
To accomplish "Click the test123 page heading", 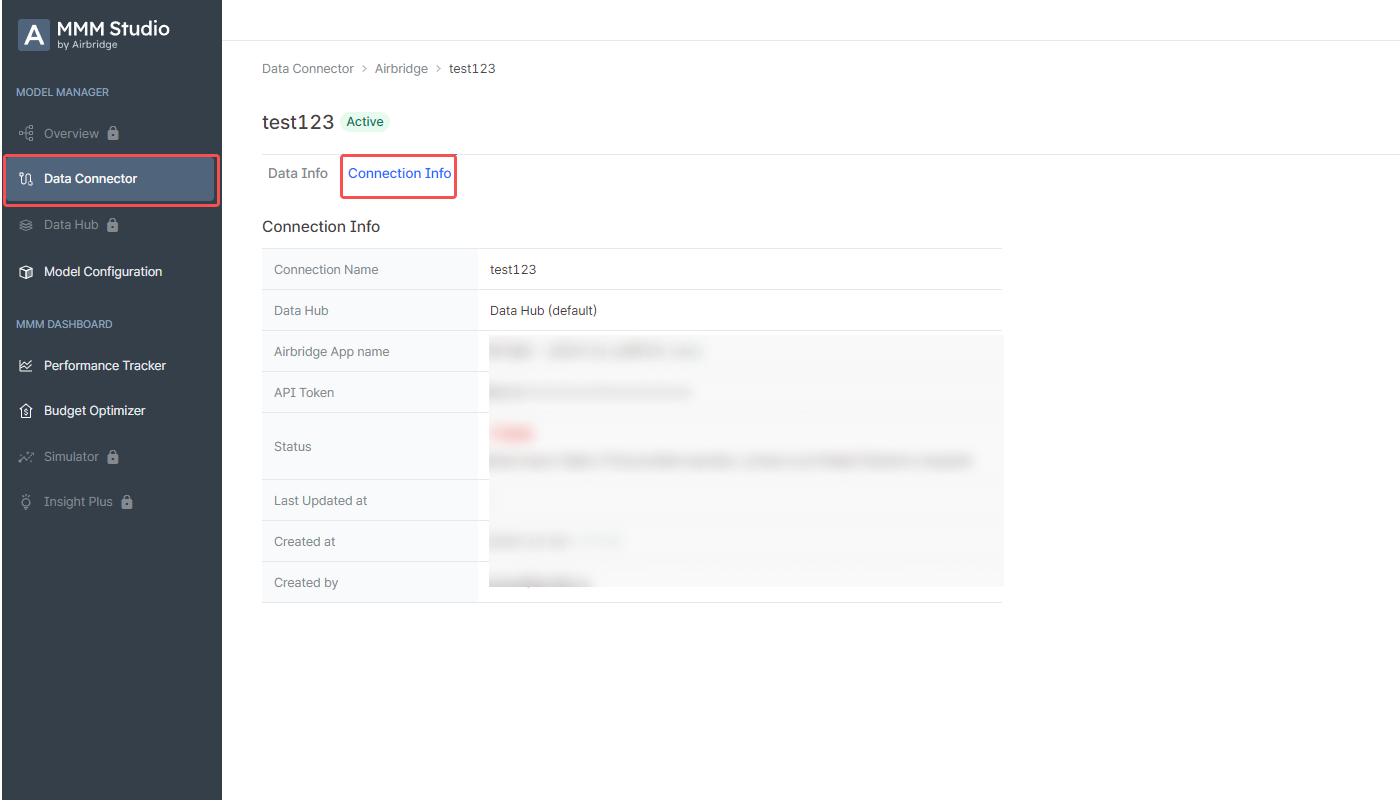I will click(x=298, y=122).
